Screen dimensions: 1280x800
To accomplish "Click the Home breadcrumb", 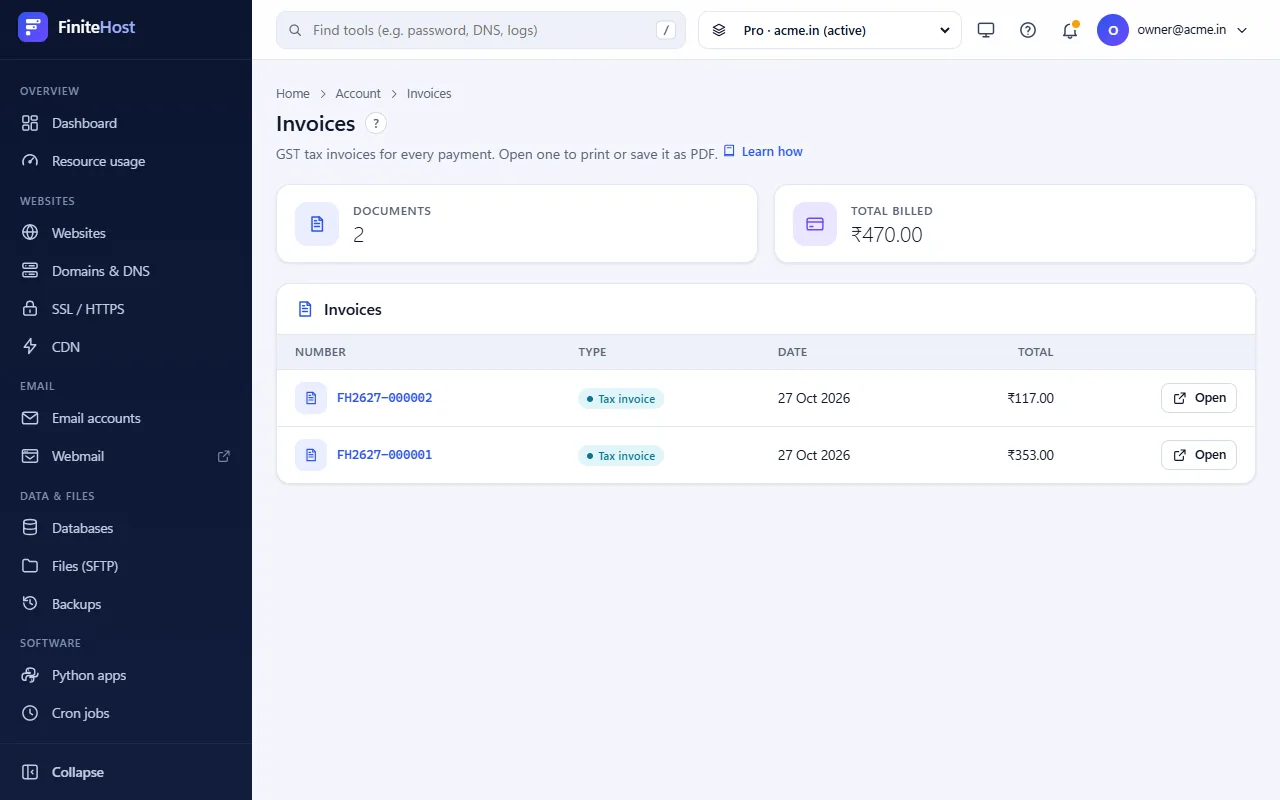I will click(x=293, y=93).
